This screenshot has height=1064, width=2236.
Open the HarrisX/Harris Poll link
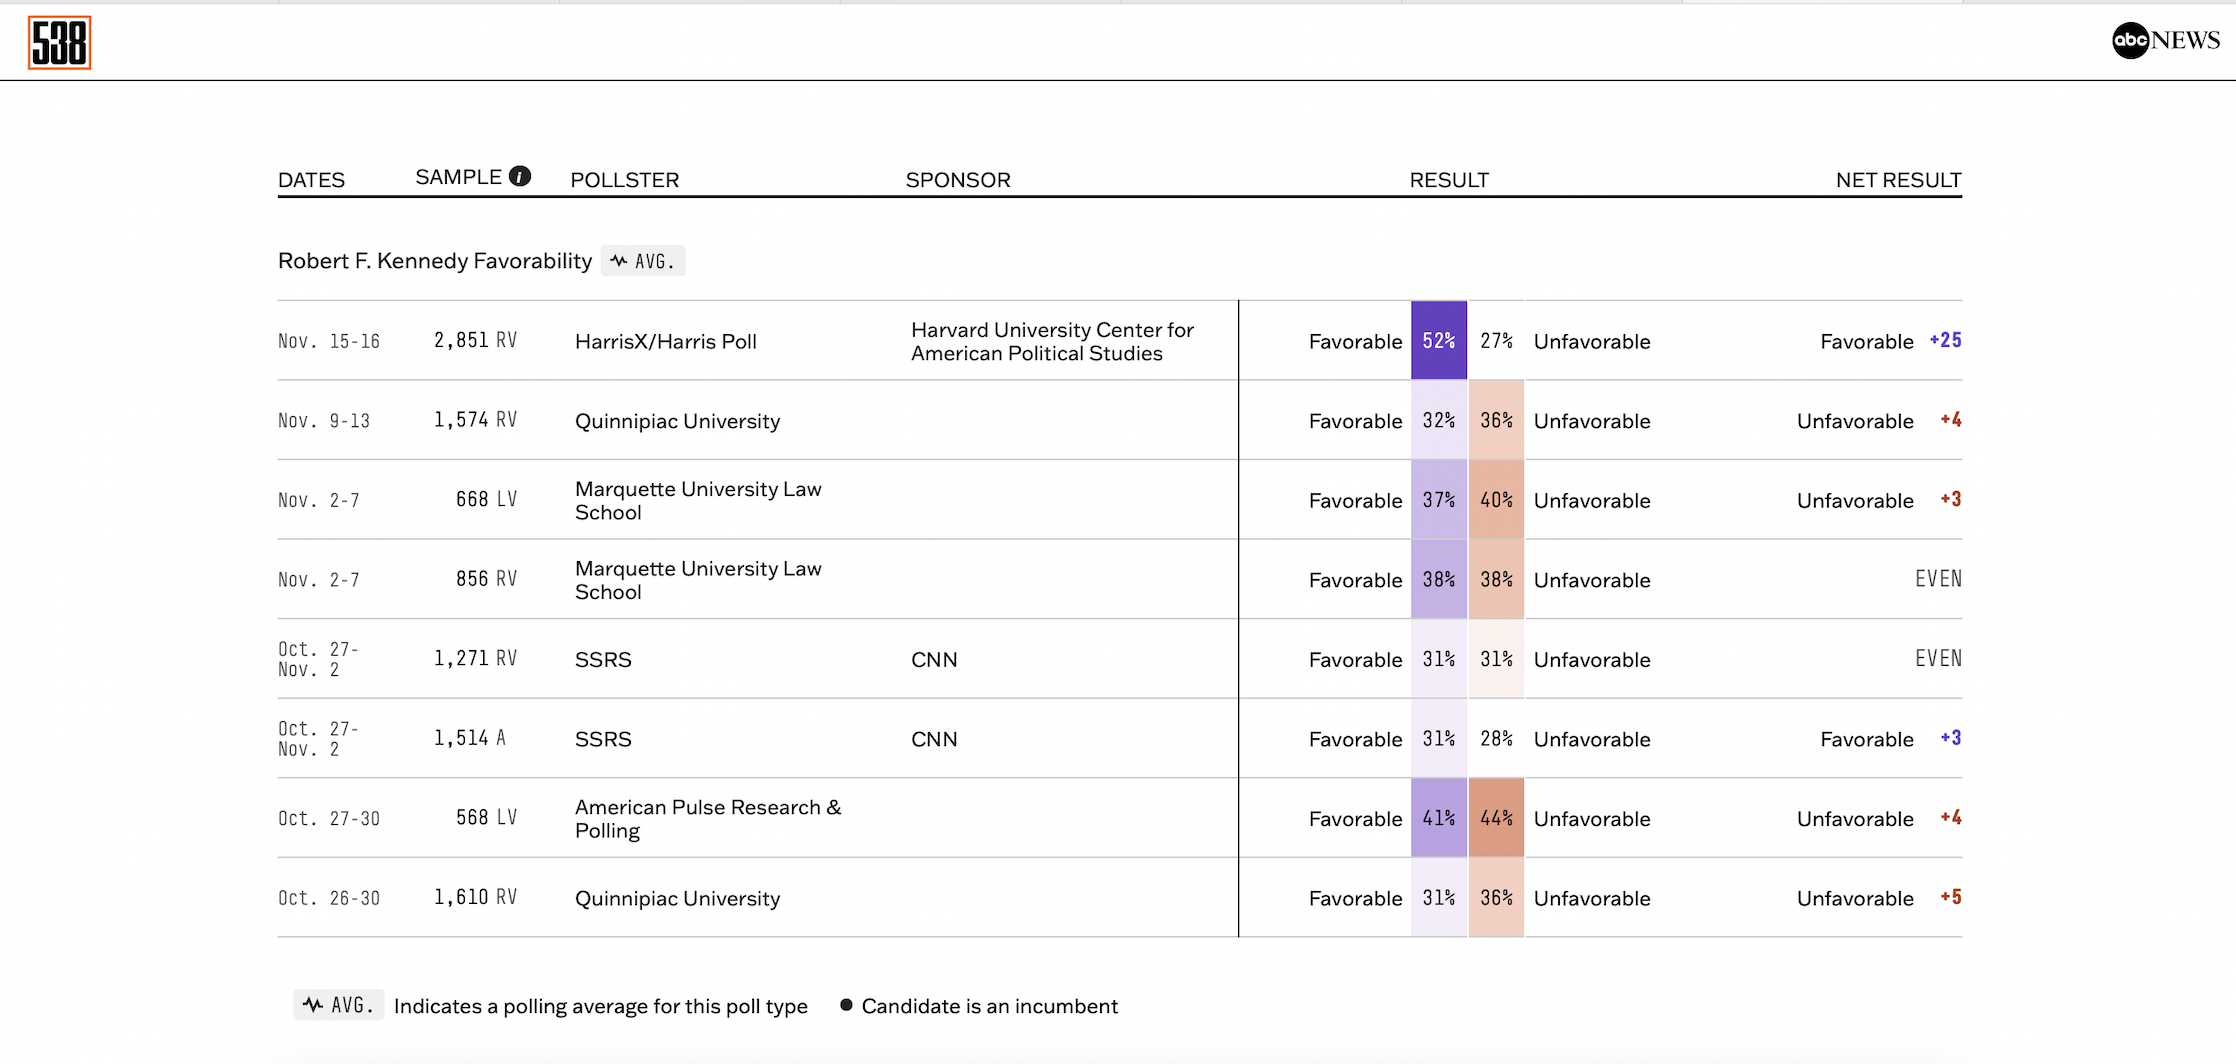coord(665,341)
